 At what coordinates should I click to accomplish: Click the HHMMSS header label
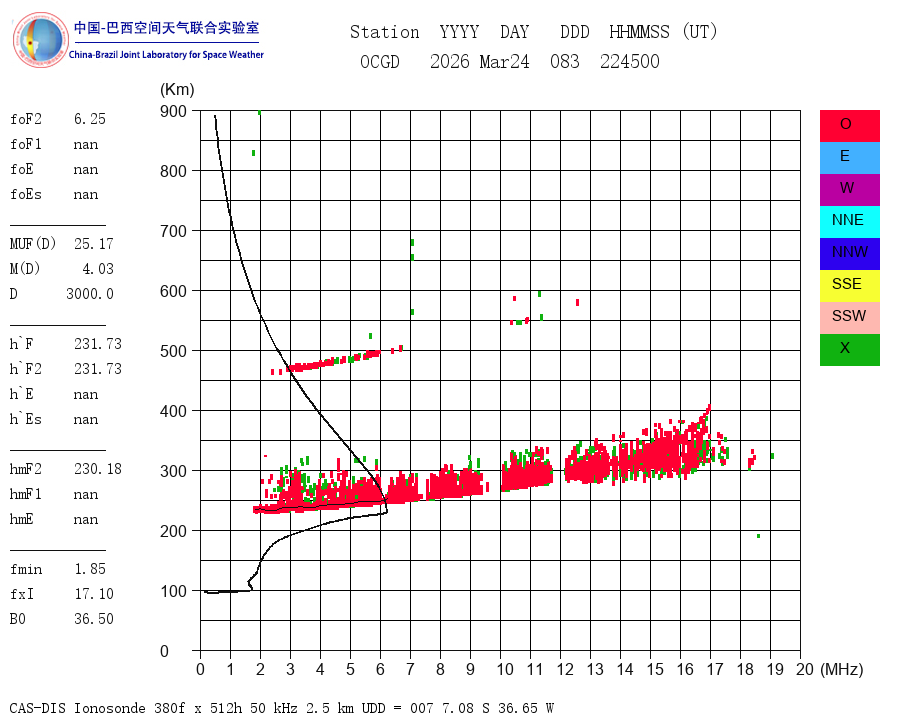coord(639,32)
